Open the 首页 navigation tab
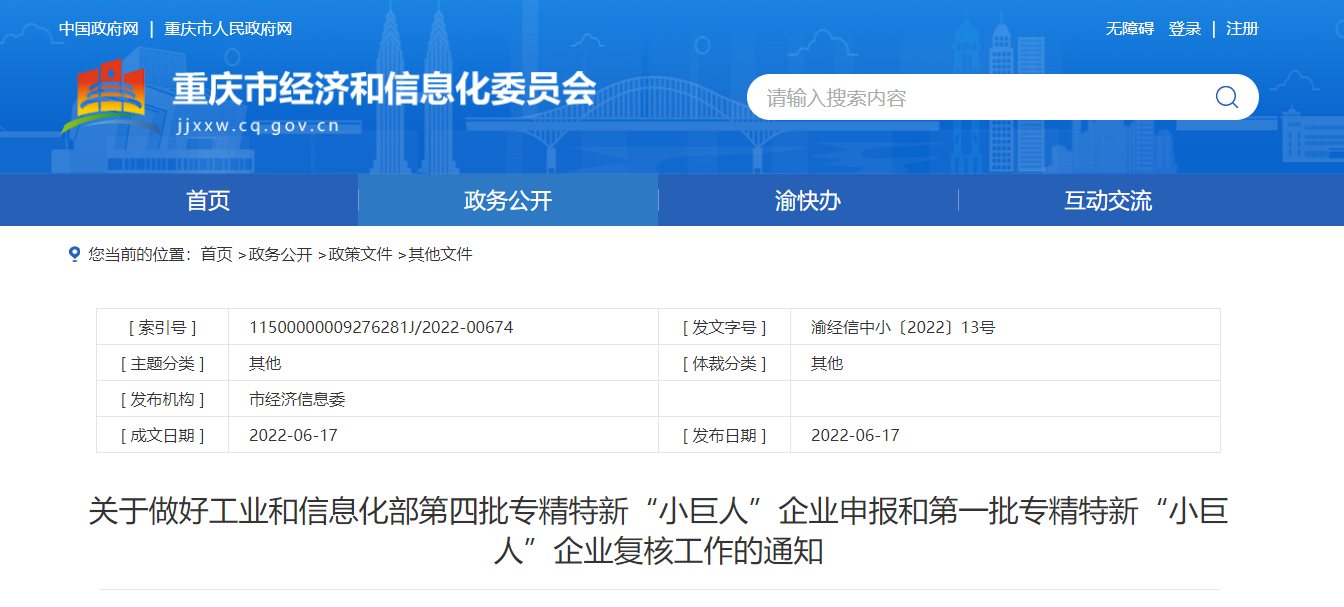Image resolution: width=1344 pixels, height=607 pixels. pyautogui.click(x=208, y=200)
